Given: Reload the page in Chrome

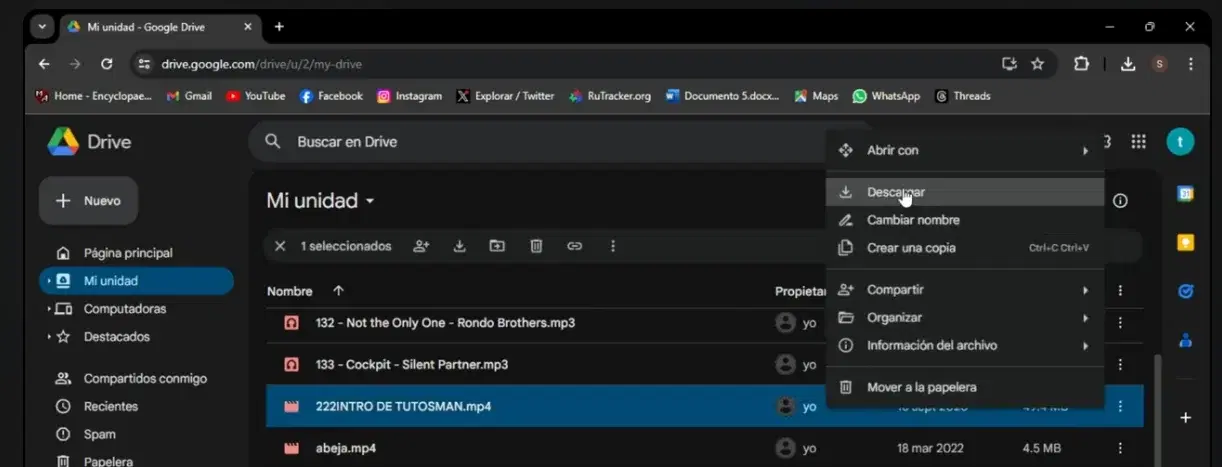Looking at the screenshot, I should [107, 64].
